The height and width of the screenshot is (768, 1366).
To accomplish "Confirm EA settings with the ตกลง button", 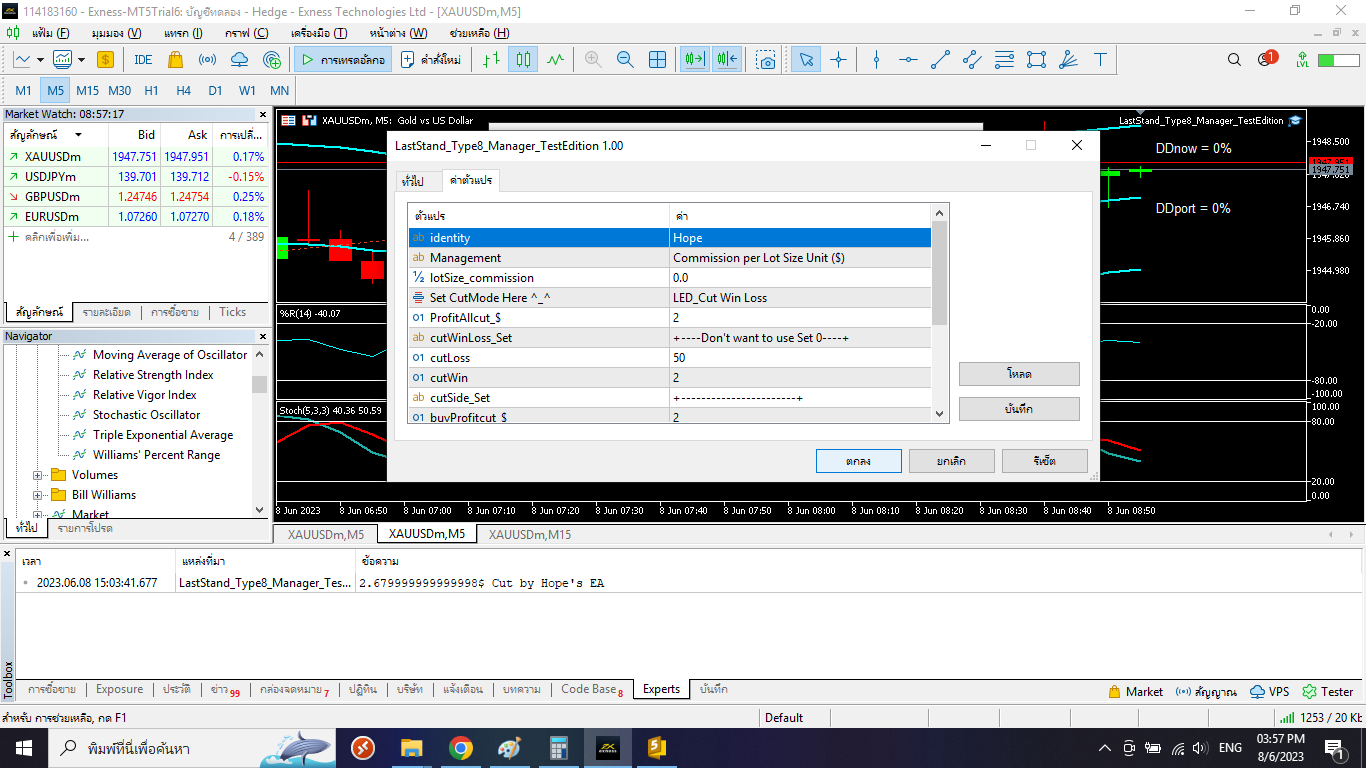I will point(858,461).
